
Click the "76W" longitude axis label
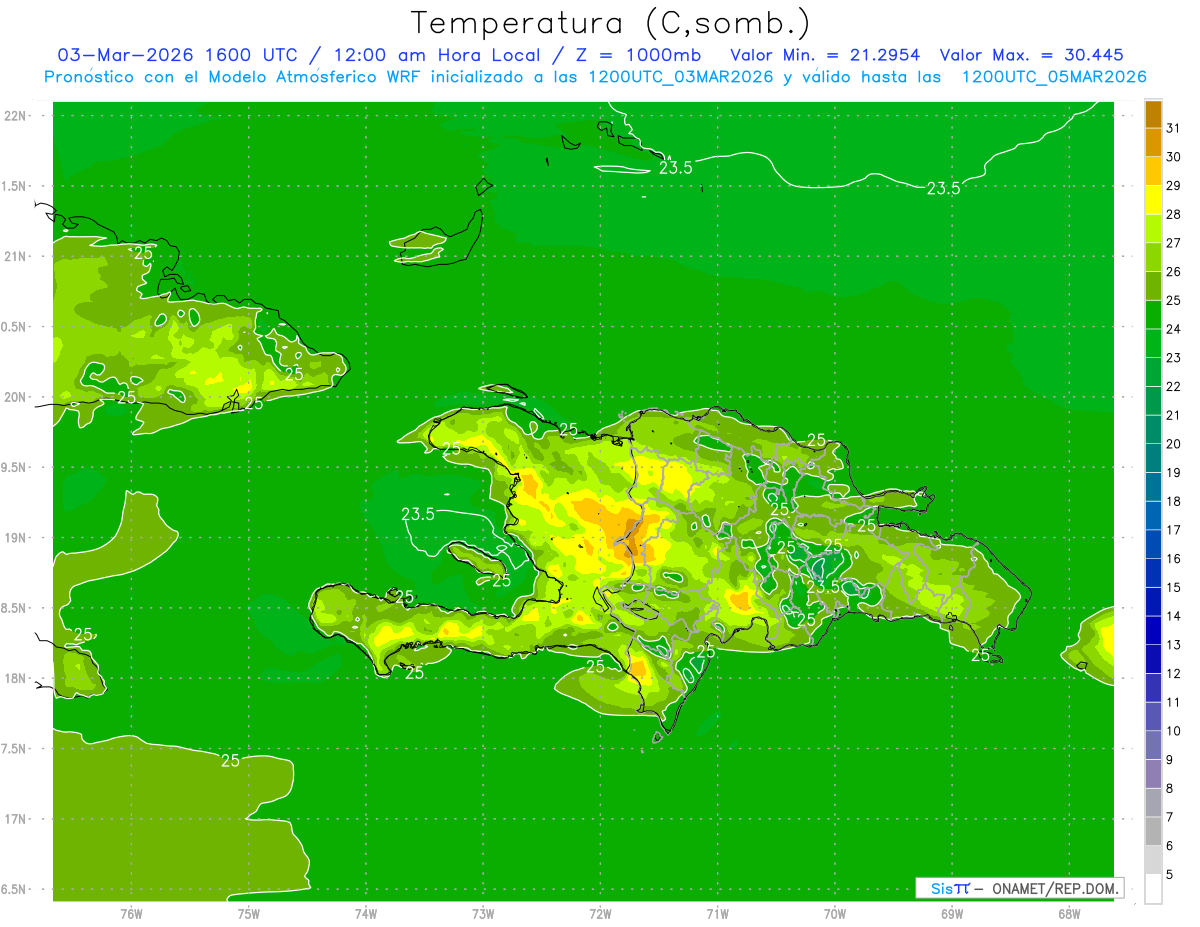click(131, 914)
